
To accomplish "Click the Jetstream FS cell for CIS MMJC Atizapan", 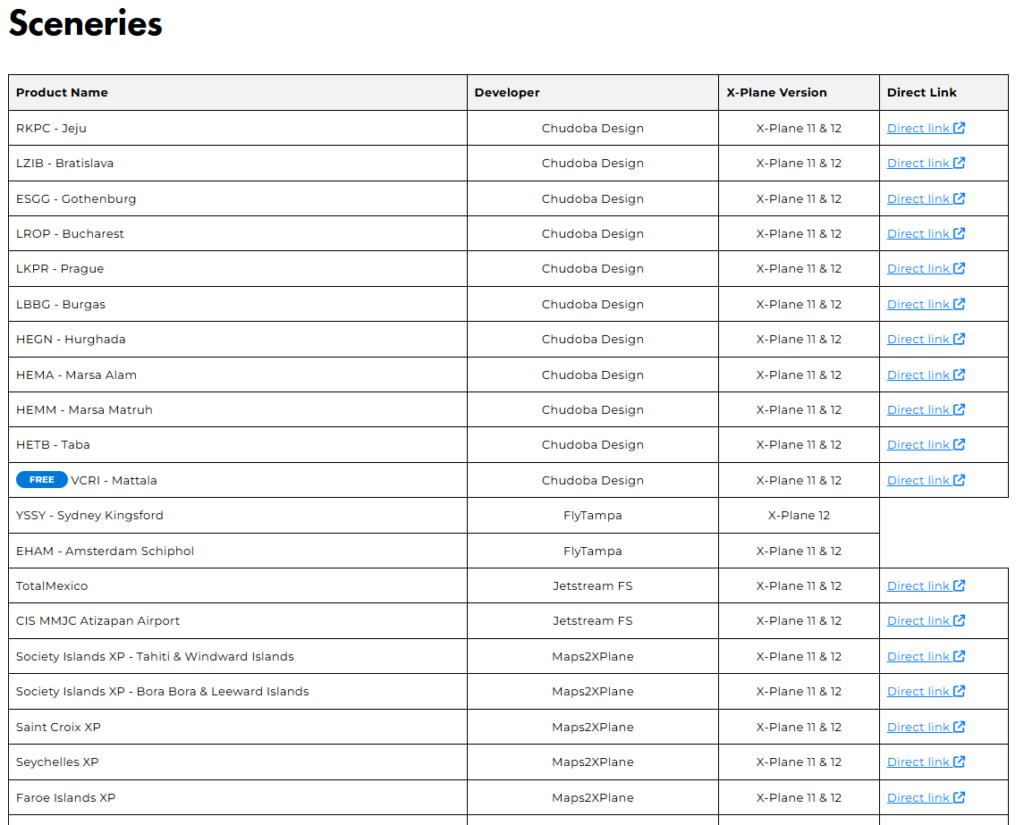I will 592,621.
